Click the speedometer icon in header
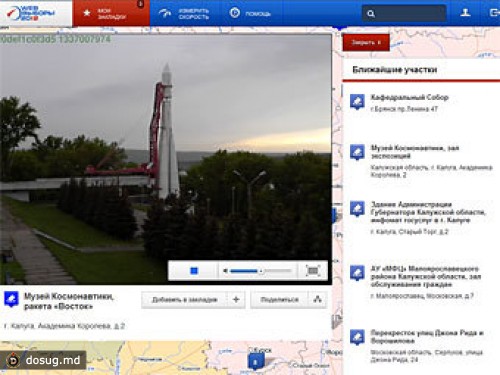500x375 pixels. (x=165, y=13)
